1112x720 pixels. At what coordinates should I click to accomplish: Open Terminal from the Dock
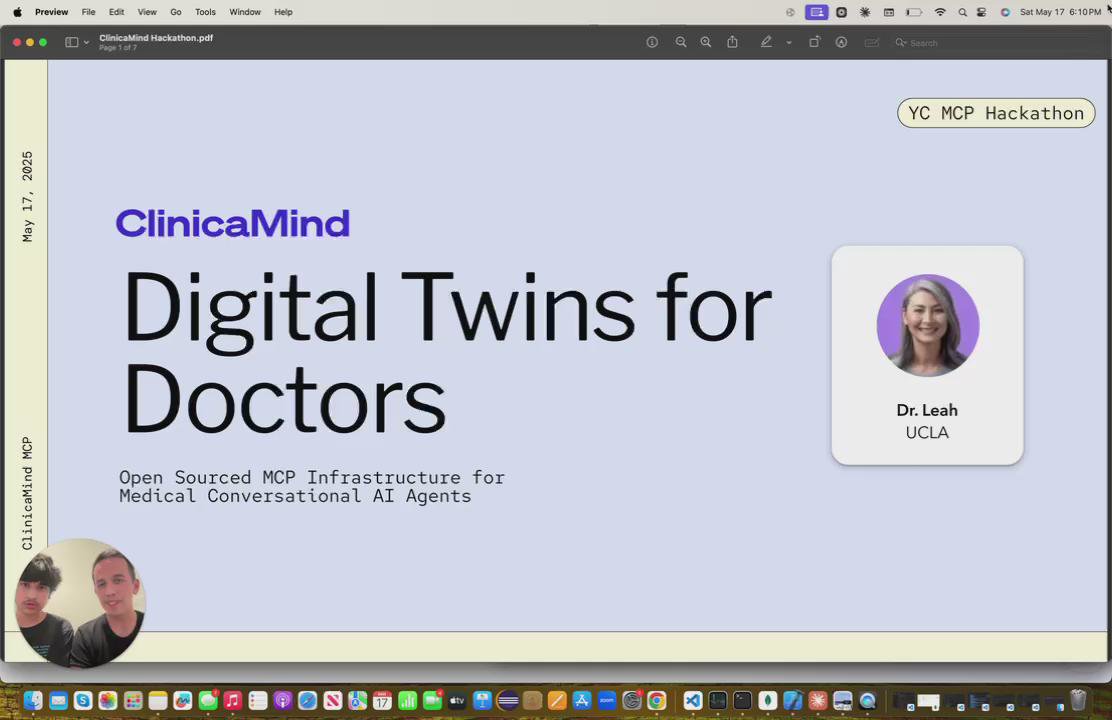click(x=743, y=701)
